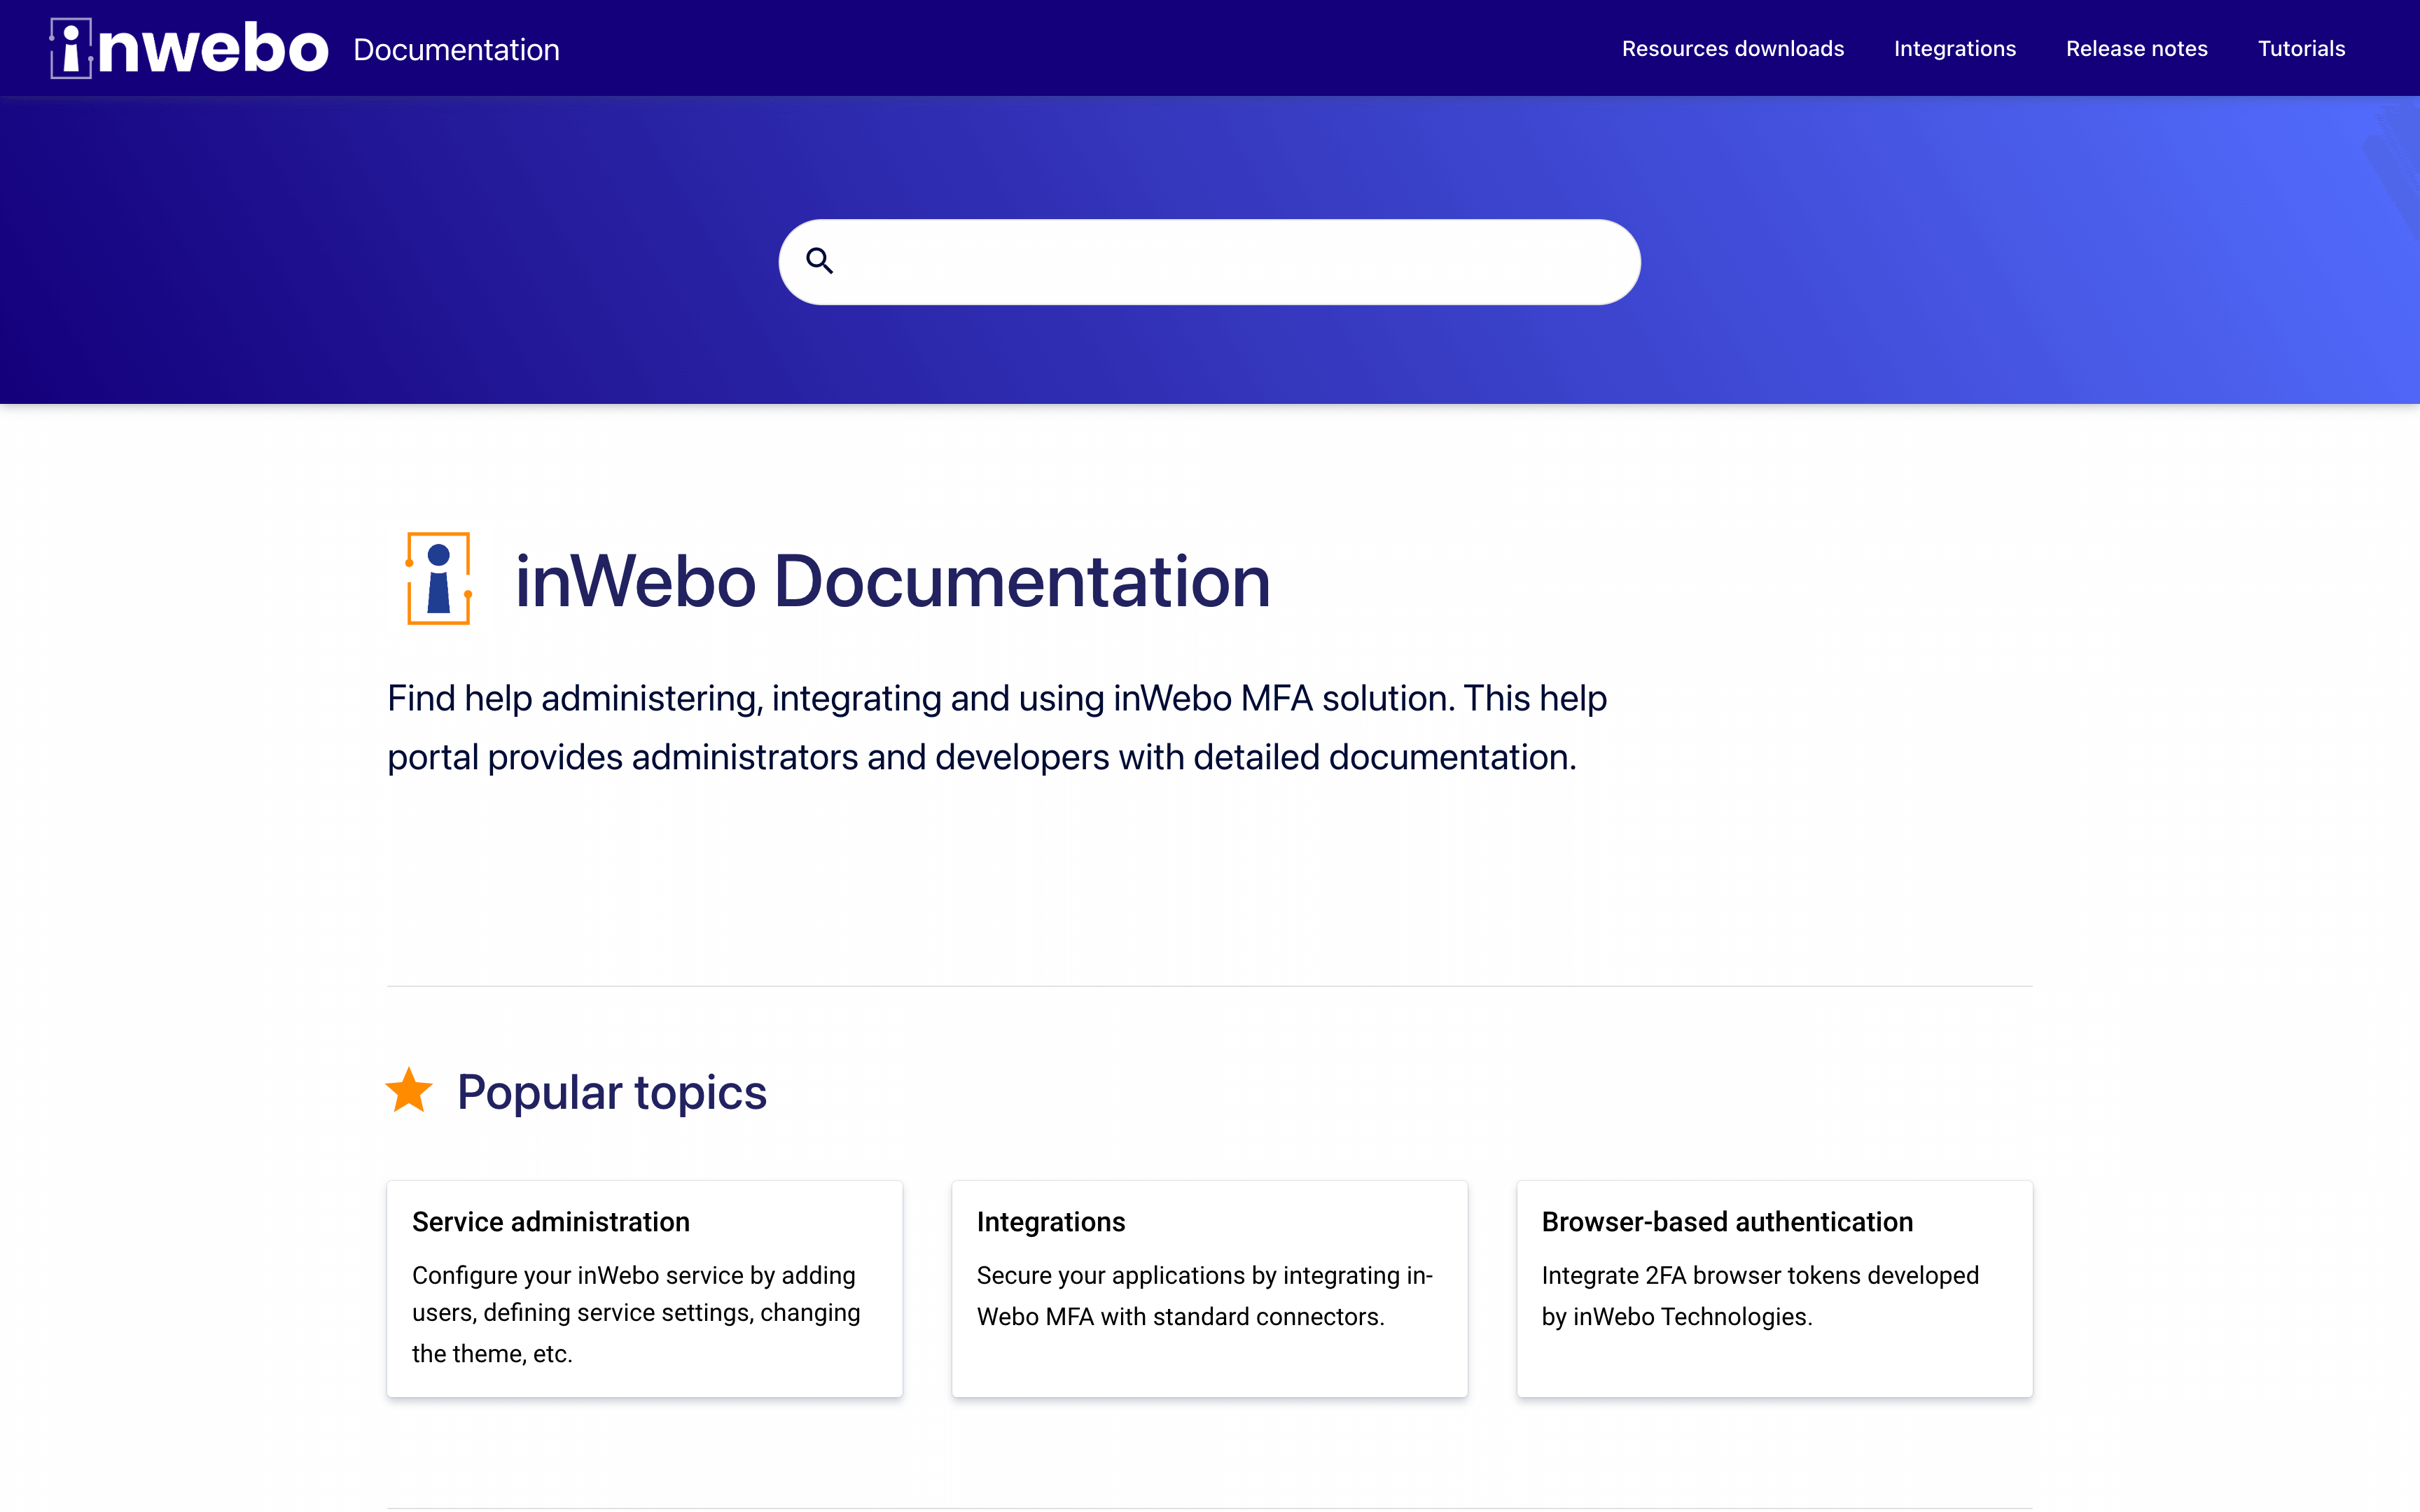This screenshot has width=2420, height=1512.
Task: Click text 'Configure your inWebo service by adding'
Action: click(634, 1275)
